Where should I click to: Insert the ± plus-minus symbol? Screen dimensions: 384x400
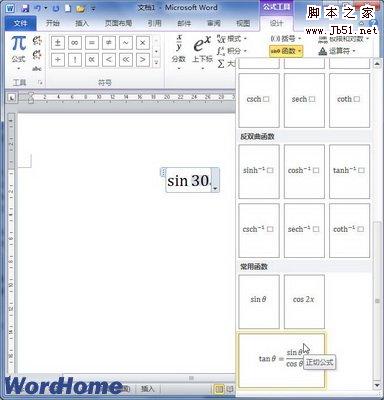[x=58, y=43]
